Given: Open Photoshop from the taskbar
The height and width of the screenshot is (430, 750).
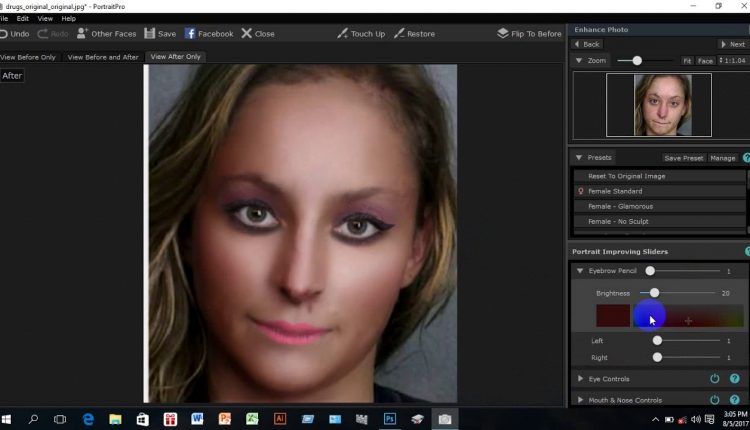Looking at the screenshot, I should click(x=390, y=419).
